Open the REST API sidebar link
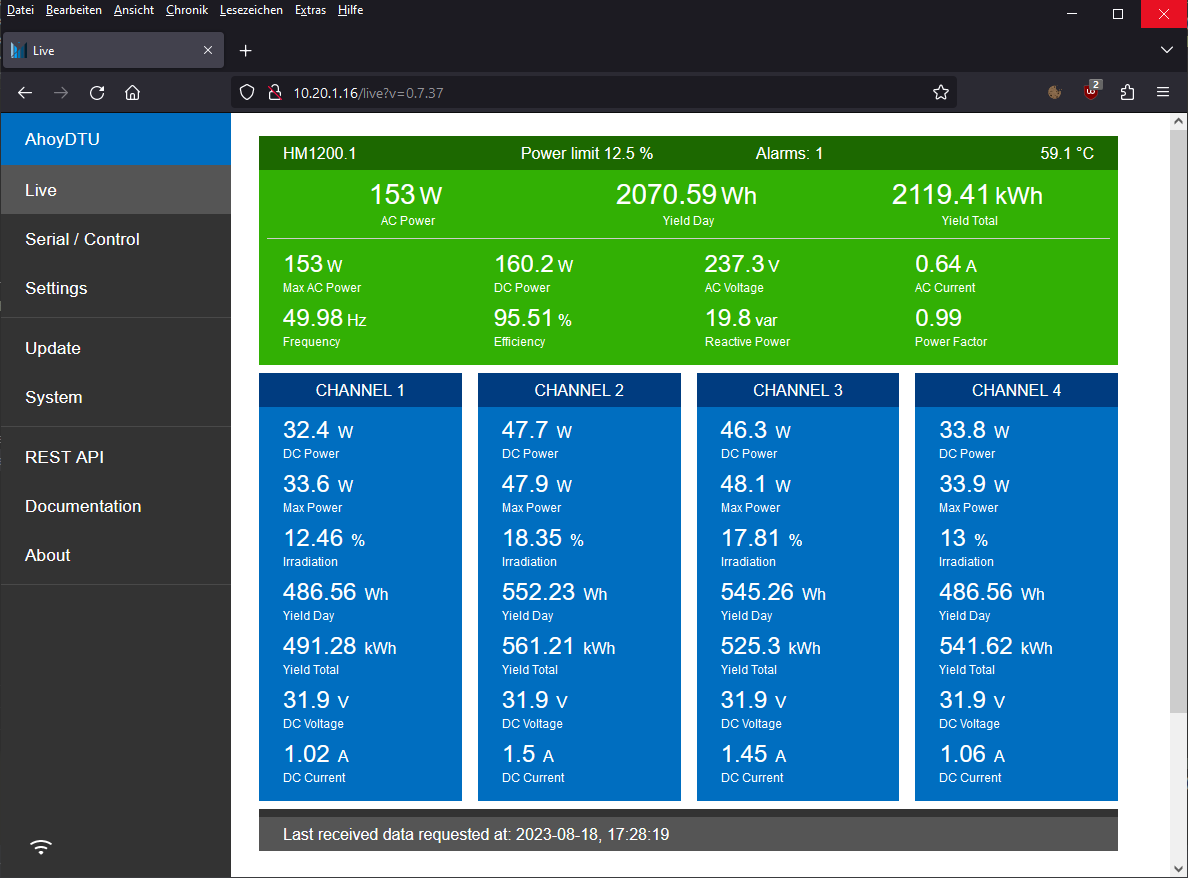This screenshot has width=1188, height=878. tap(64, 457)
